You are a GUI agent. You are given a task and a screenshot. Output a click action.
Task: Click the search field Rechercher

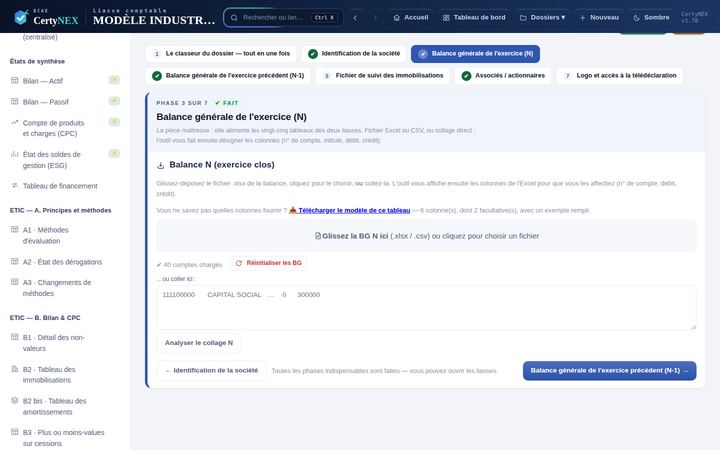[283, 17]
